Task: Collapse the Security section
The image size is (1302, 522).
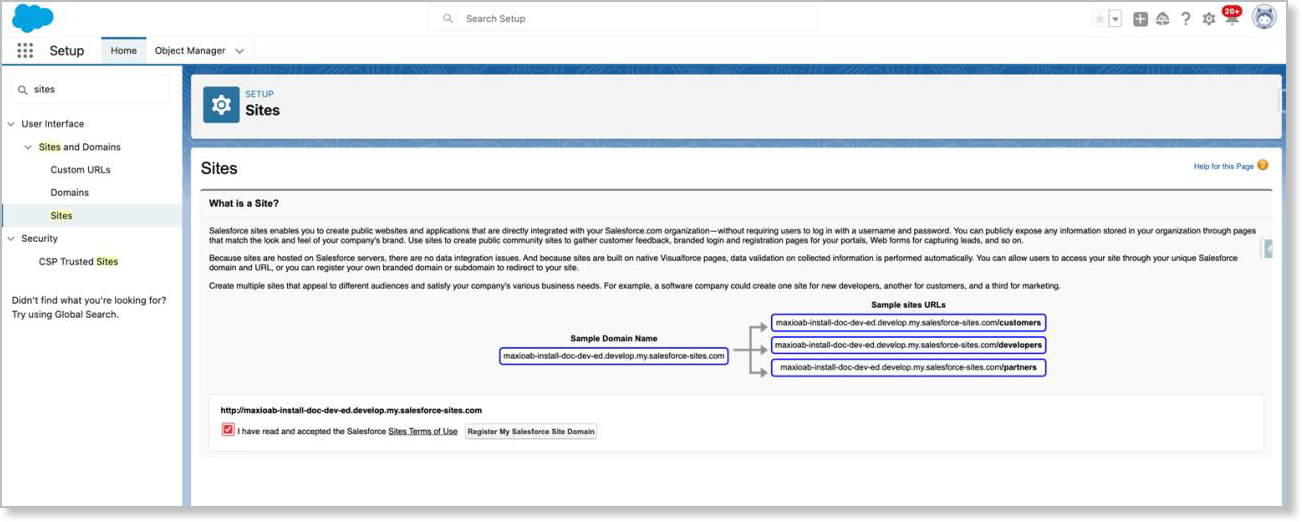Action: pyautogui.click(x=11, y=239)
